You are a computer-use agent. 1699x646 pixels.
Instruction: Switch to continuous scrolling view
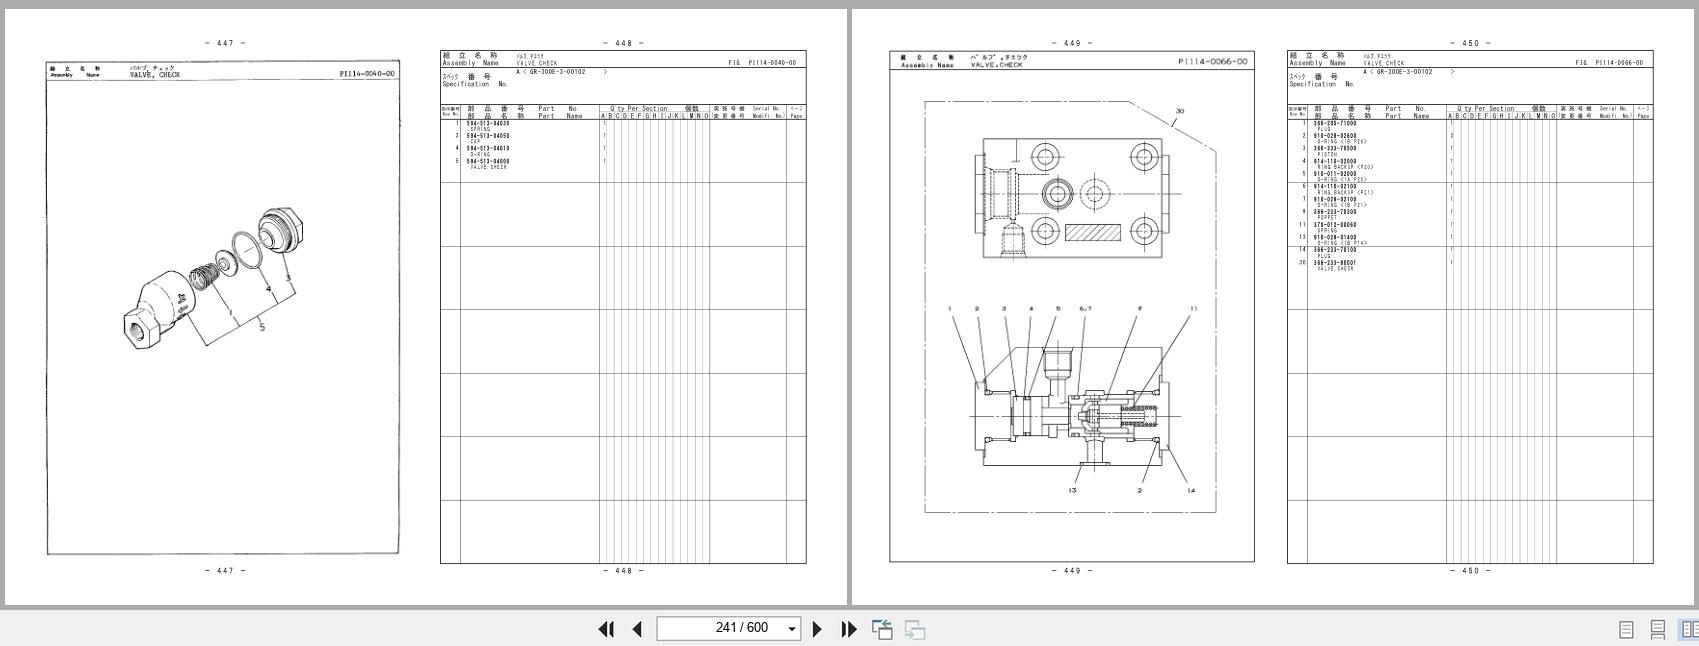[1657, 629]
